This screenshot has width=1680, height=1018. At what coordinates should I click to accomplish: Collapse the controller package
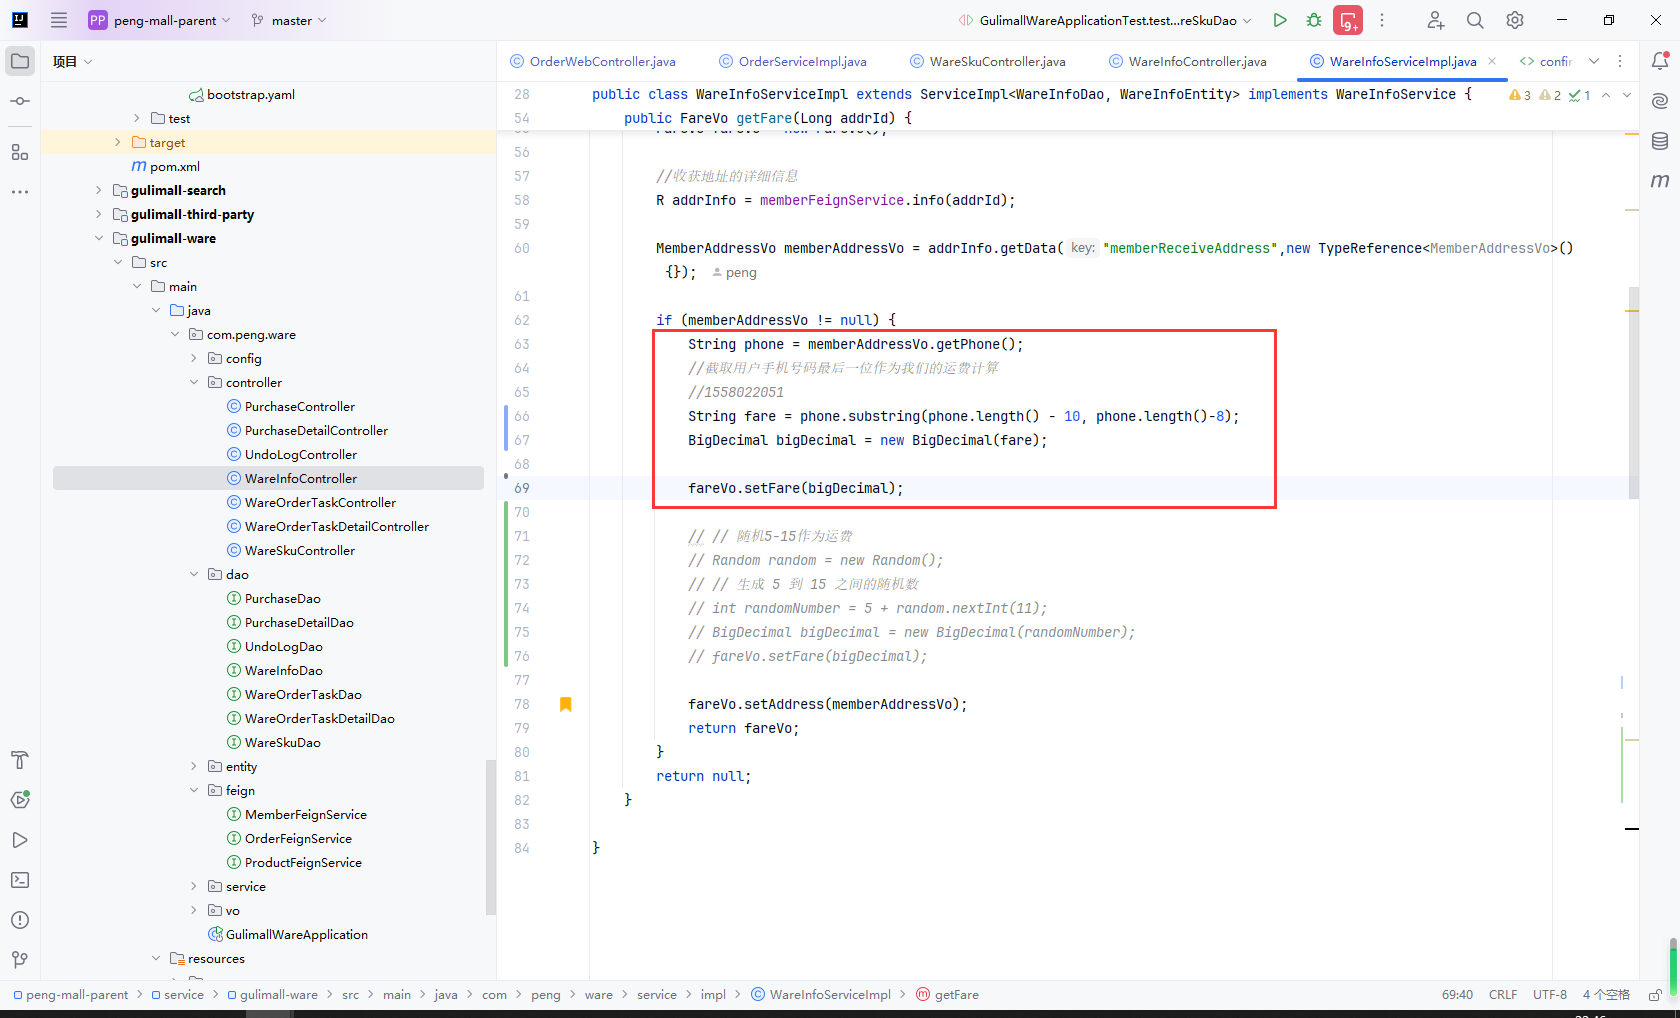pos(194,382)
